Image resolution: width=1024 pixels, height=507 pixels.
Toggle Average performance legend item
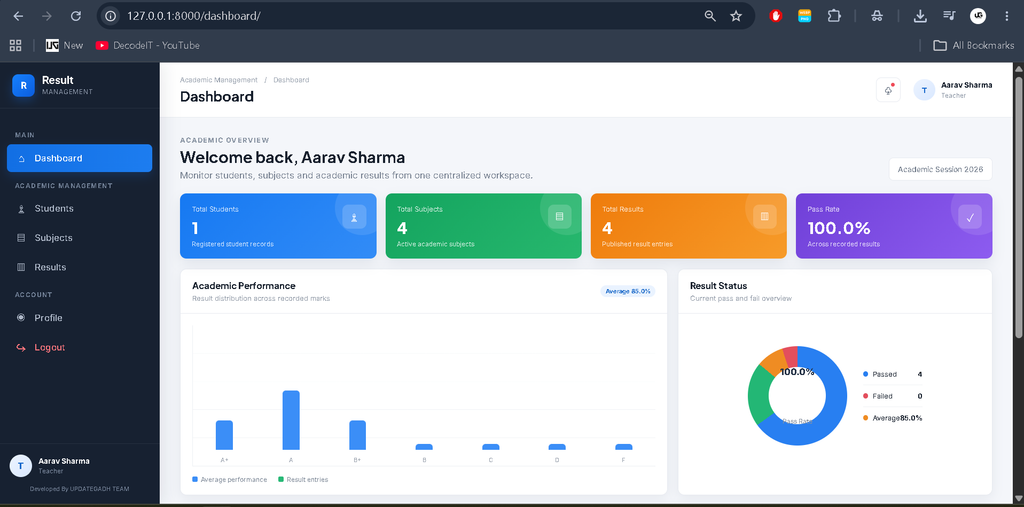coord(230,480)
